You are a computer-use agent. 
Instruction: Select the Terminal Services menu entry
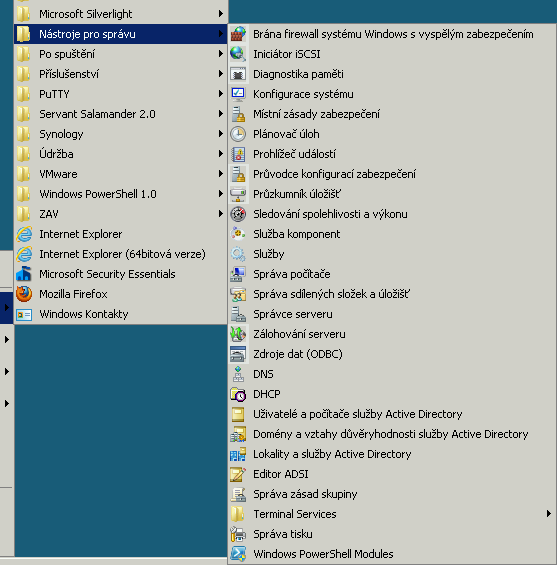[392, 514]
